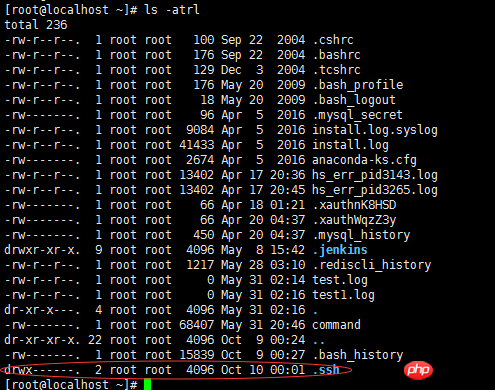Click the time 00:27
The width and height of the screenshot is (495, 390).
(287, 355)
